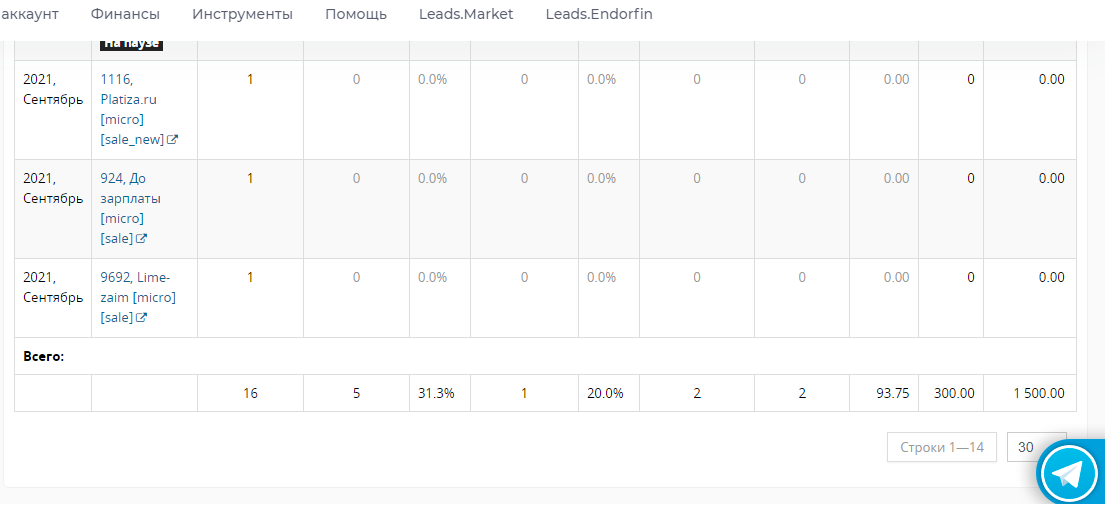Click the orange 1 in the totals row

click(x=524, y=393)
